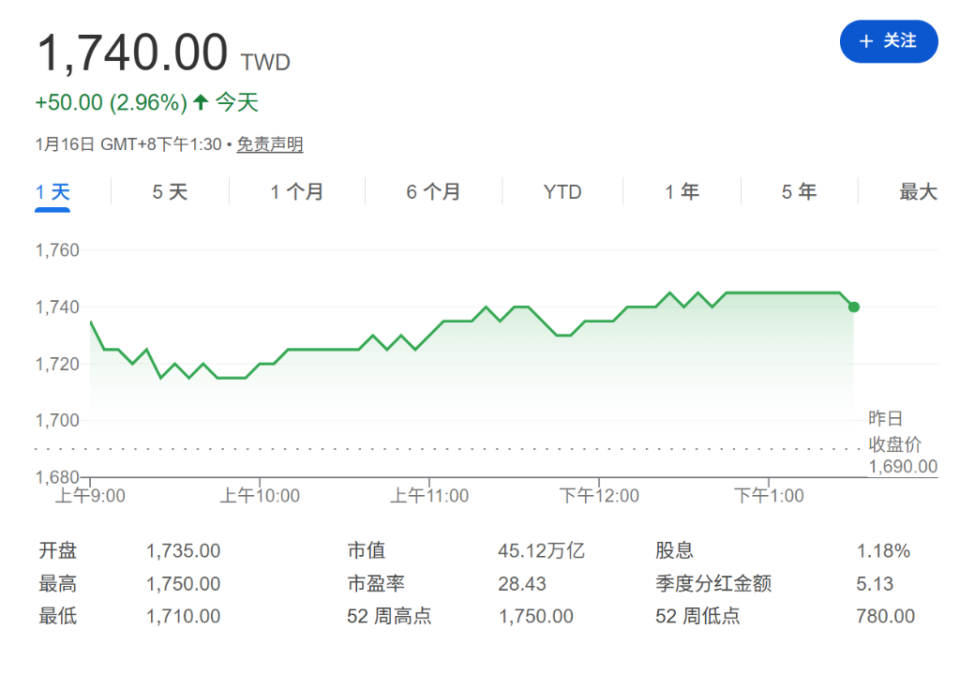Switch to the 5 天 chart tab
The height and width of the screenshot is (675, 960).
click(168, 191)
